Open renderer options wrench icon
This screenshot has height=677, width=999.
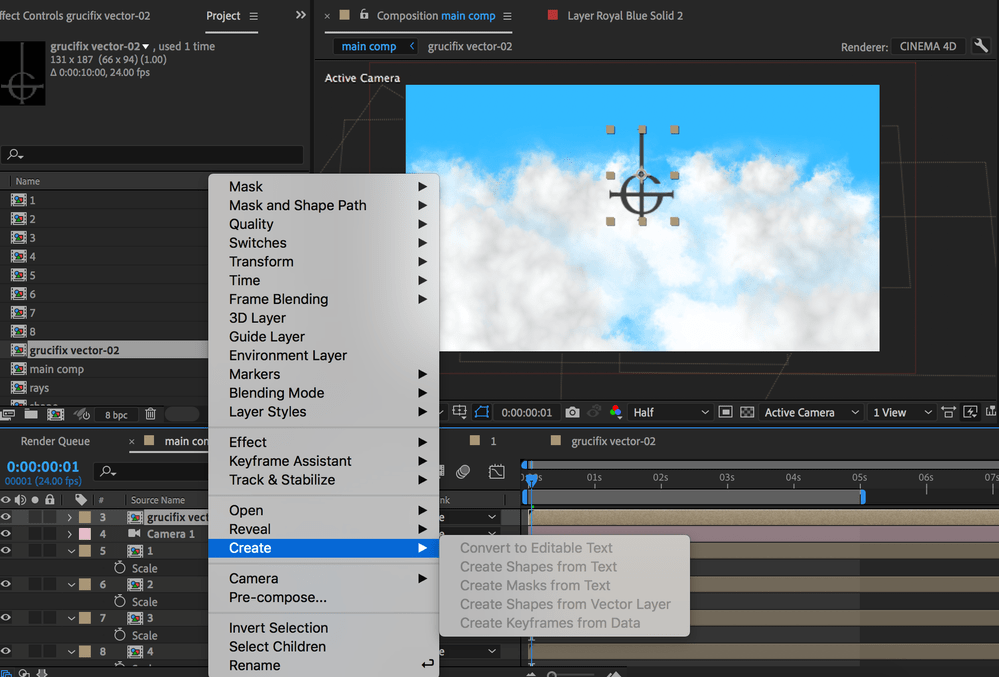tap(981, 46)
